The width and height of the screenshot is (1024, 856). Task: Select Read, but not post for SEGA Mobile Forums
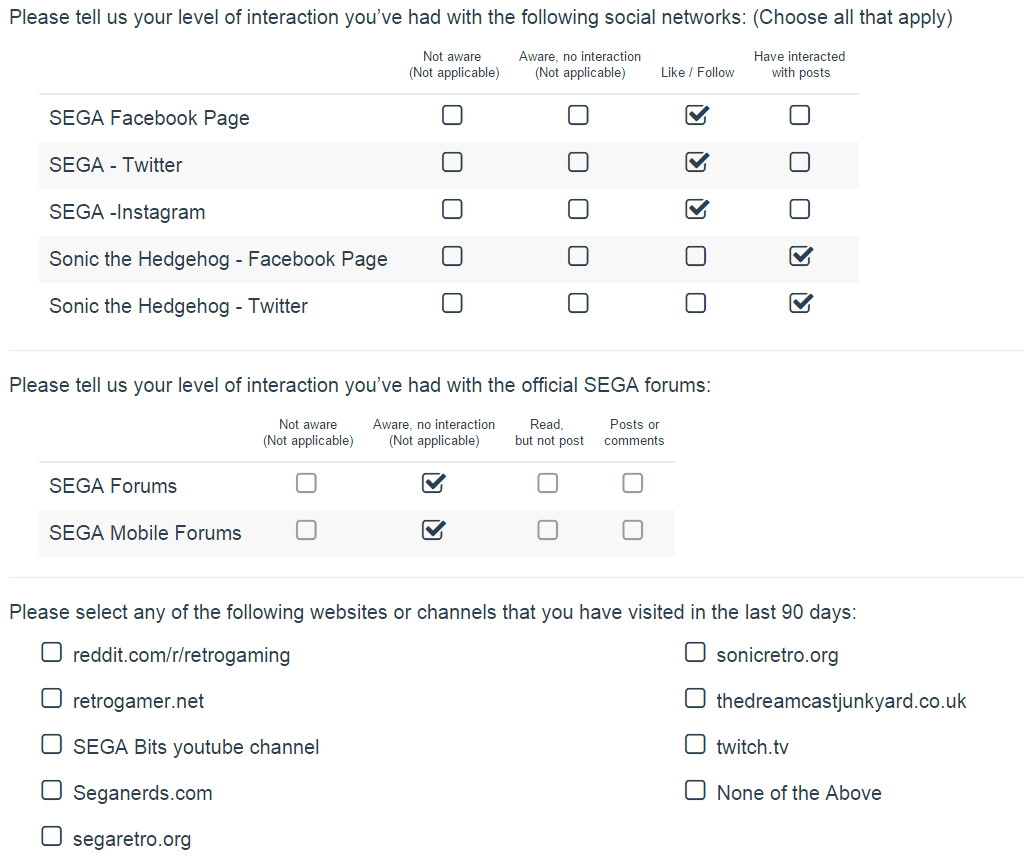547,531
